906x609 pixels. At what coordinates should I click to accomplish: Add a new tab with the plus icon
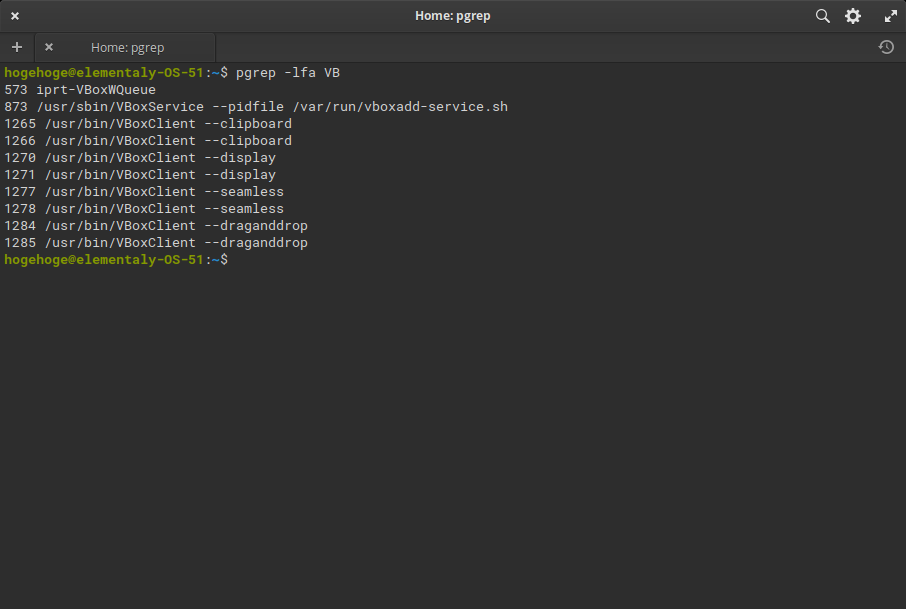point(17,47)
